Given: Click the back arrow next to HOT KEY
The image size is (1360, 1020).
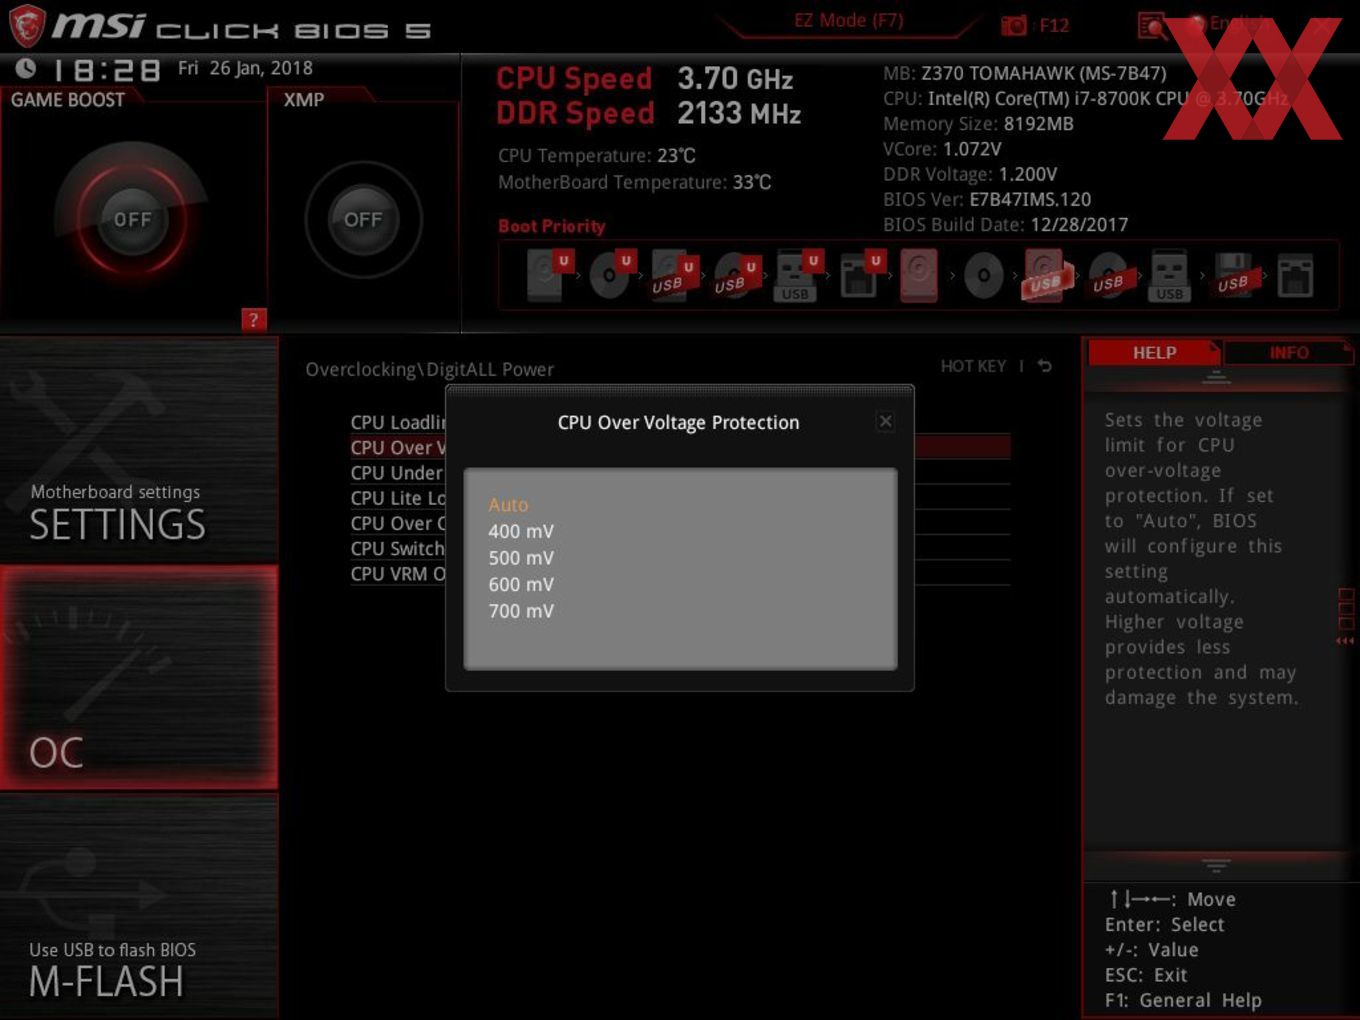Looking at the screenshot, I should click(x=1044, y=366).
